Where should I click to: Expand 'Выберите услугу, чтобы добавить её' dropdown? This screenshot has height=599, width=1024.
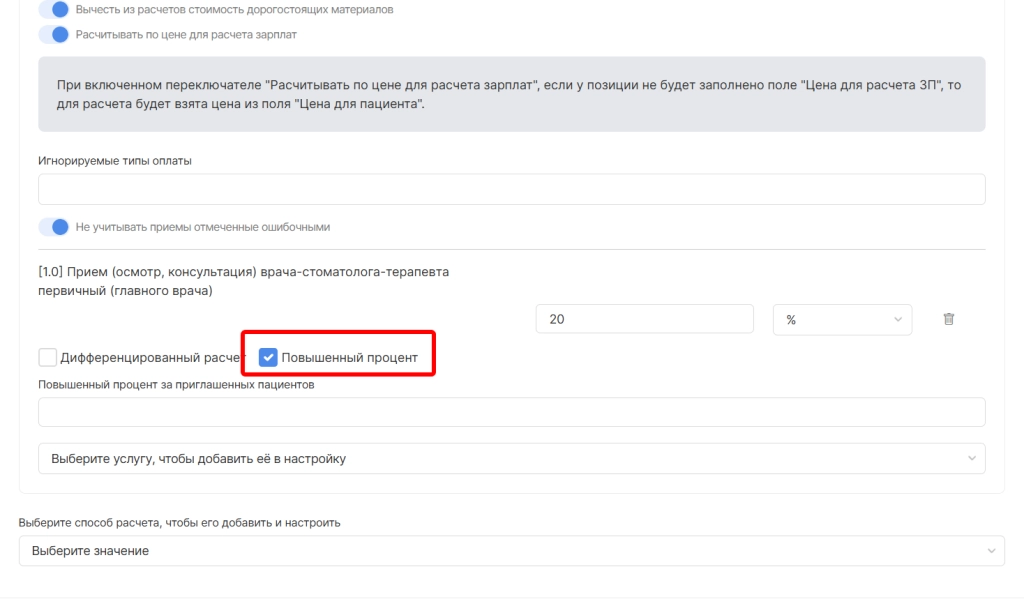[500, 459]
